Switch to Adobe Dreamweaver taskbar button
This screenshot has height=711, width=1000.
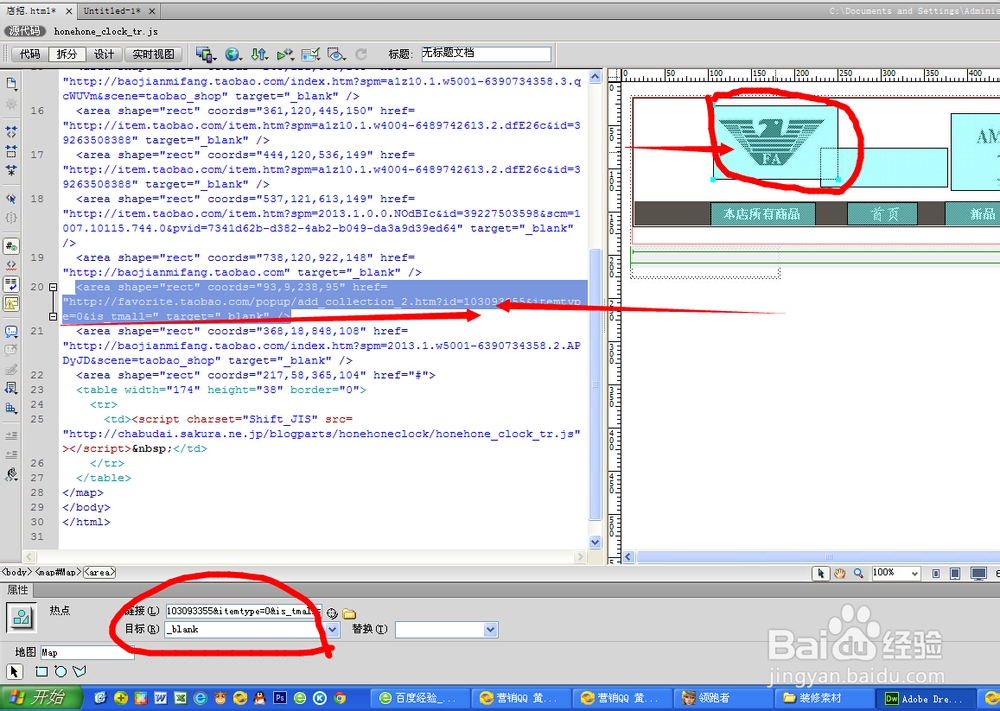926,698
